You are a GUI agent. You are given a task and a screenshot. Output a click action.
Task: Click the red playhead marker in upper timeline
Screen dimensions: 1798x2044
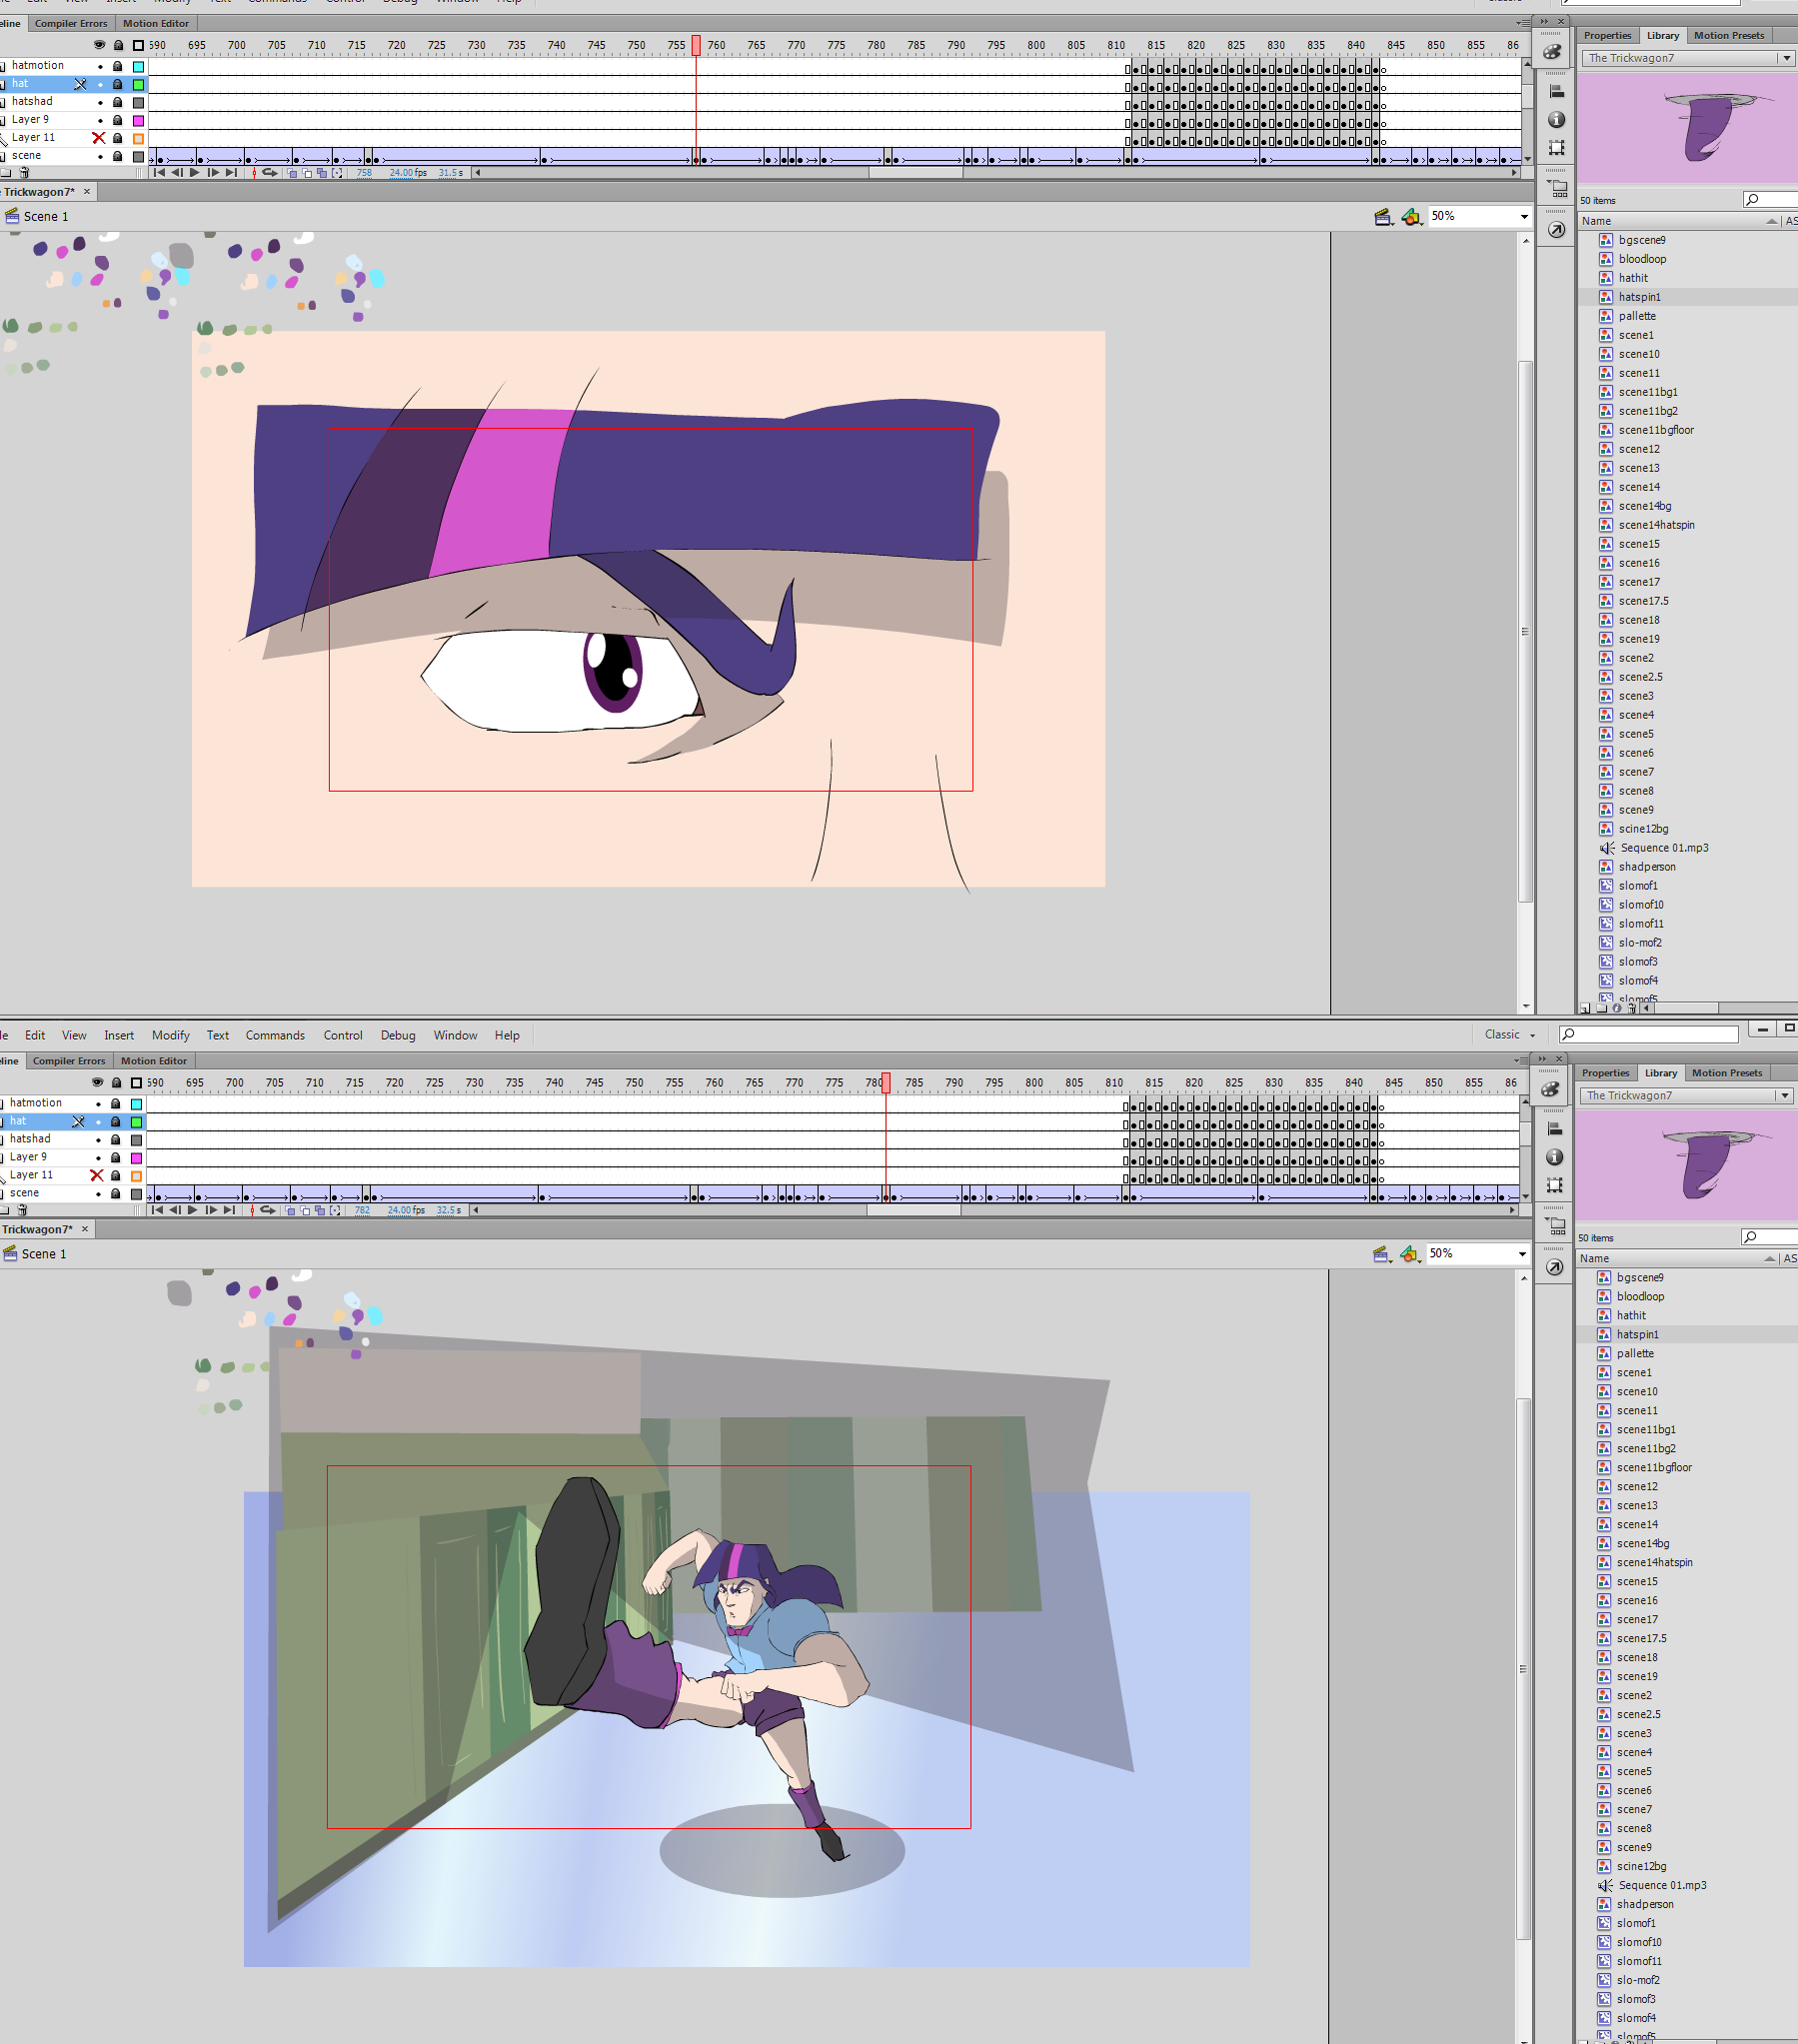tap(696, 45)
